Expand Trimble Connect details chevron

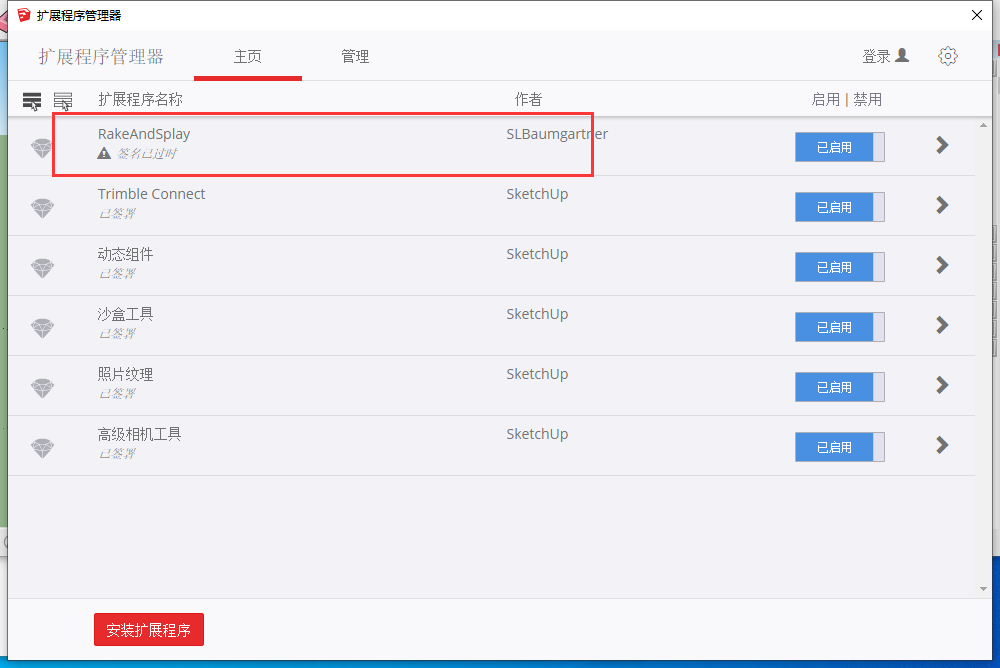[x=942, y=205]
